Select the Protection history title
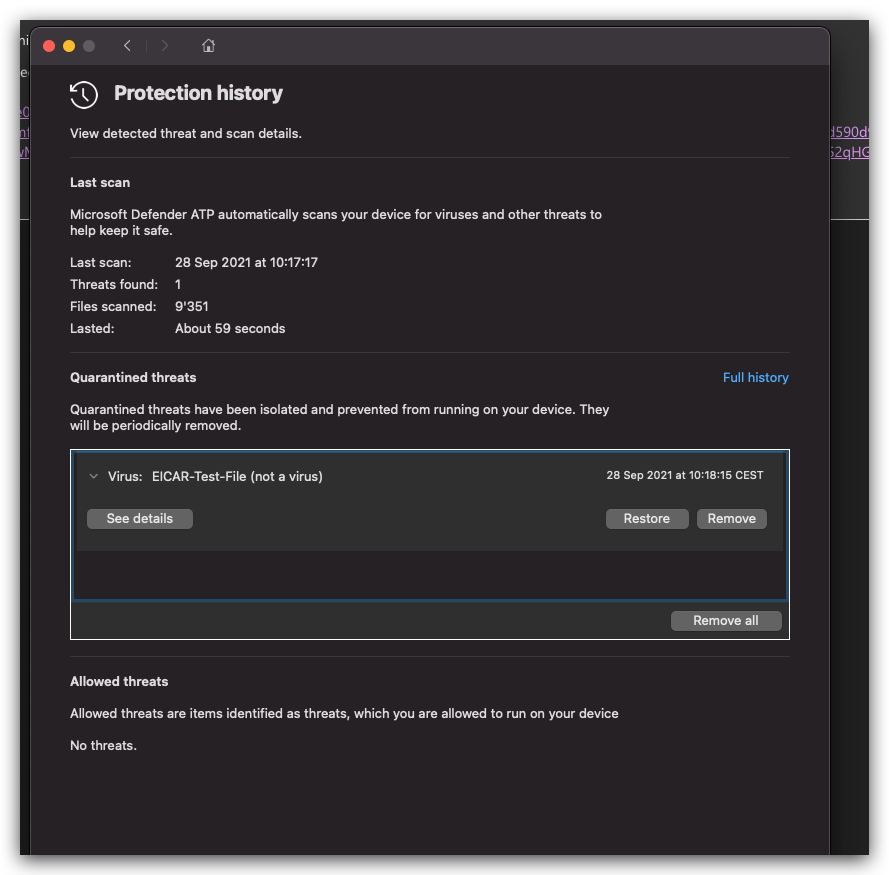Viewport: 889px width, 875px height. coord(198,93)
